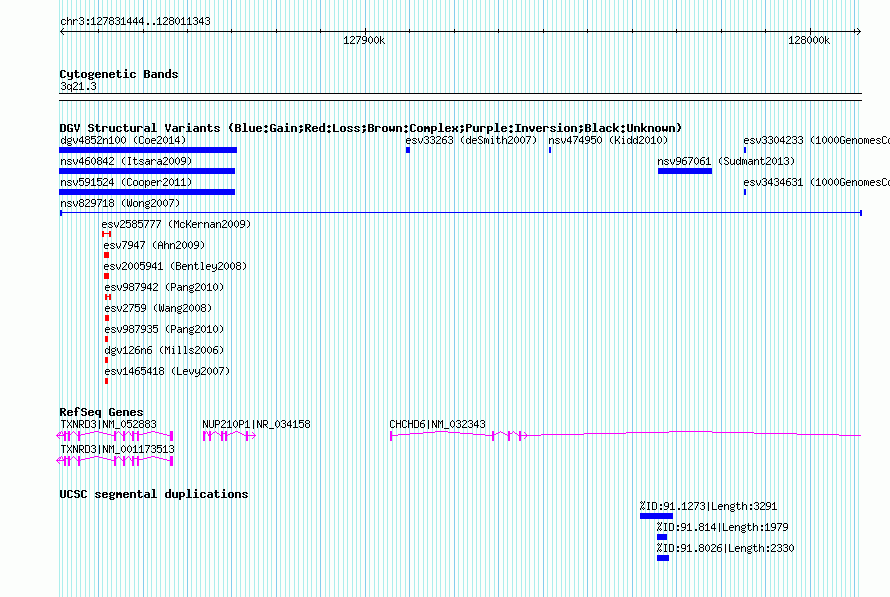Click the esv987935 (Pang2010) label
Viewport: 890px width, 597px height.
164,329
